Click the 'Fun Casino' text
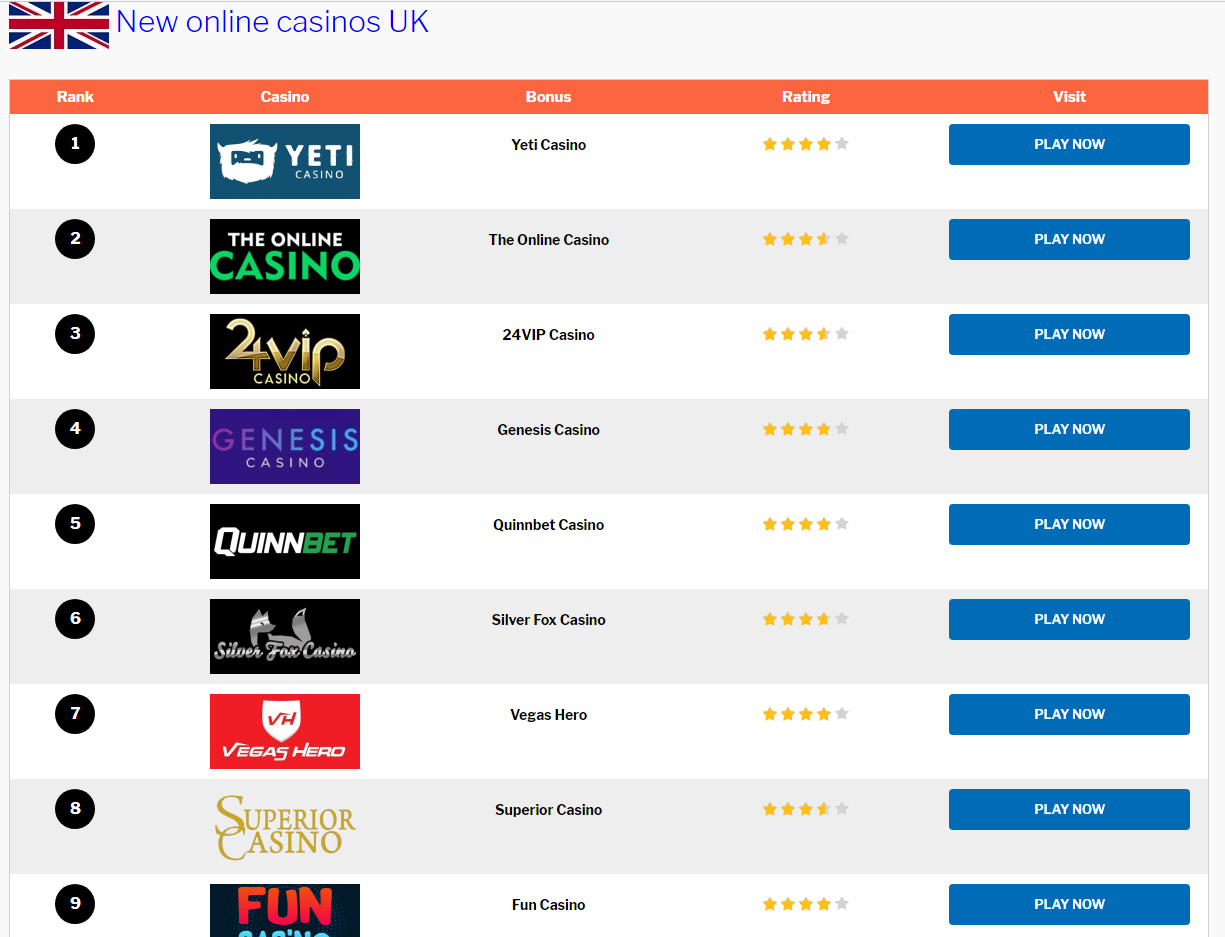This screenshot has width=1225, height=937. click(549, 905)
